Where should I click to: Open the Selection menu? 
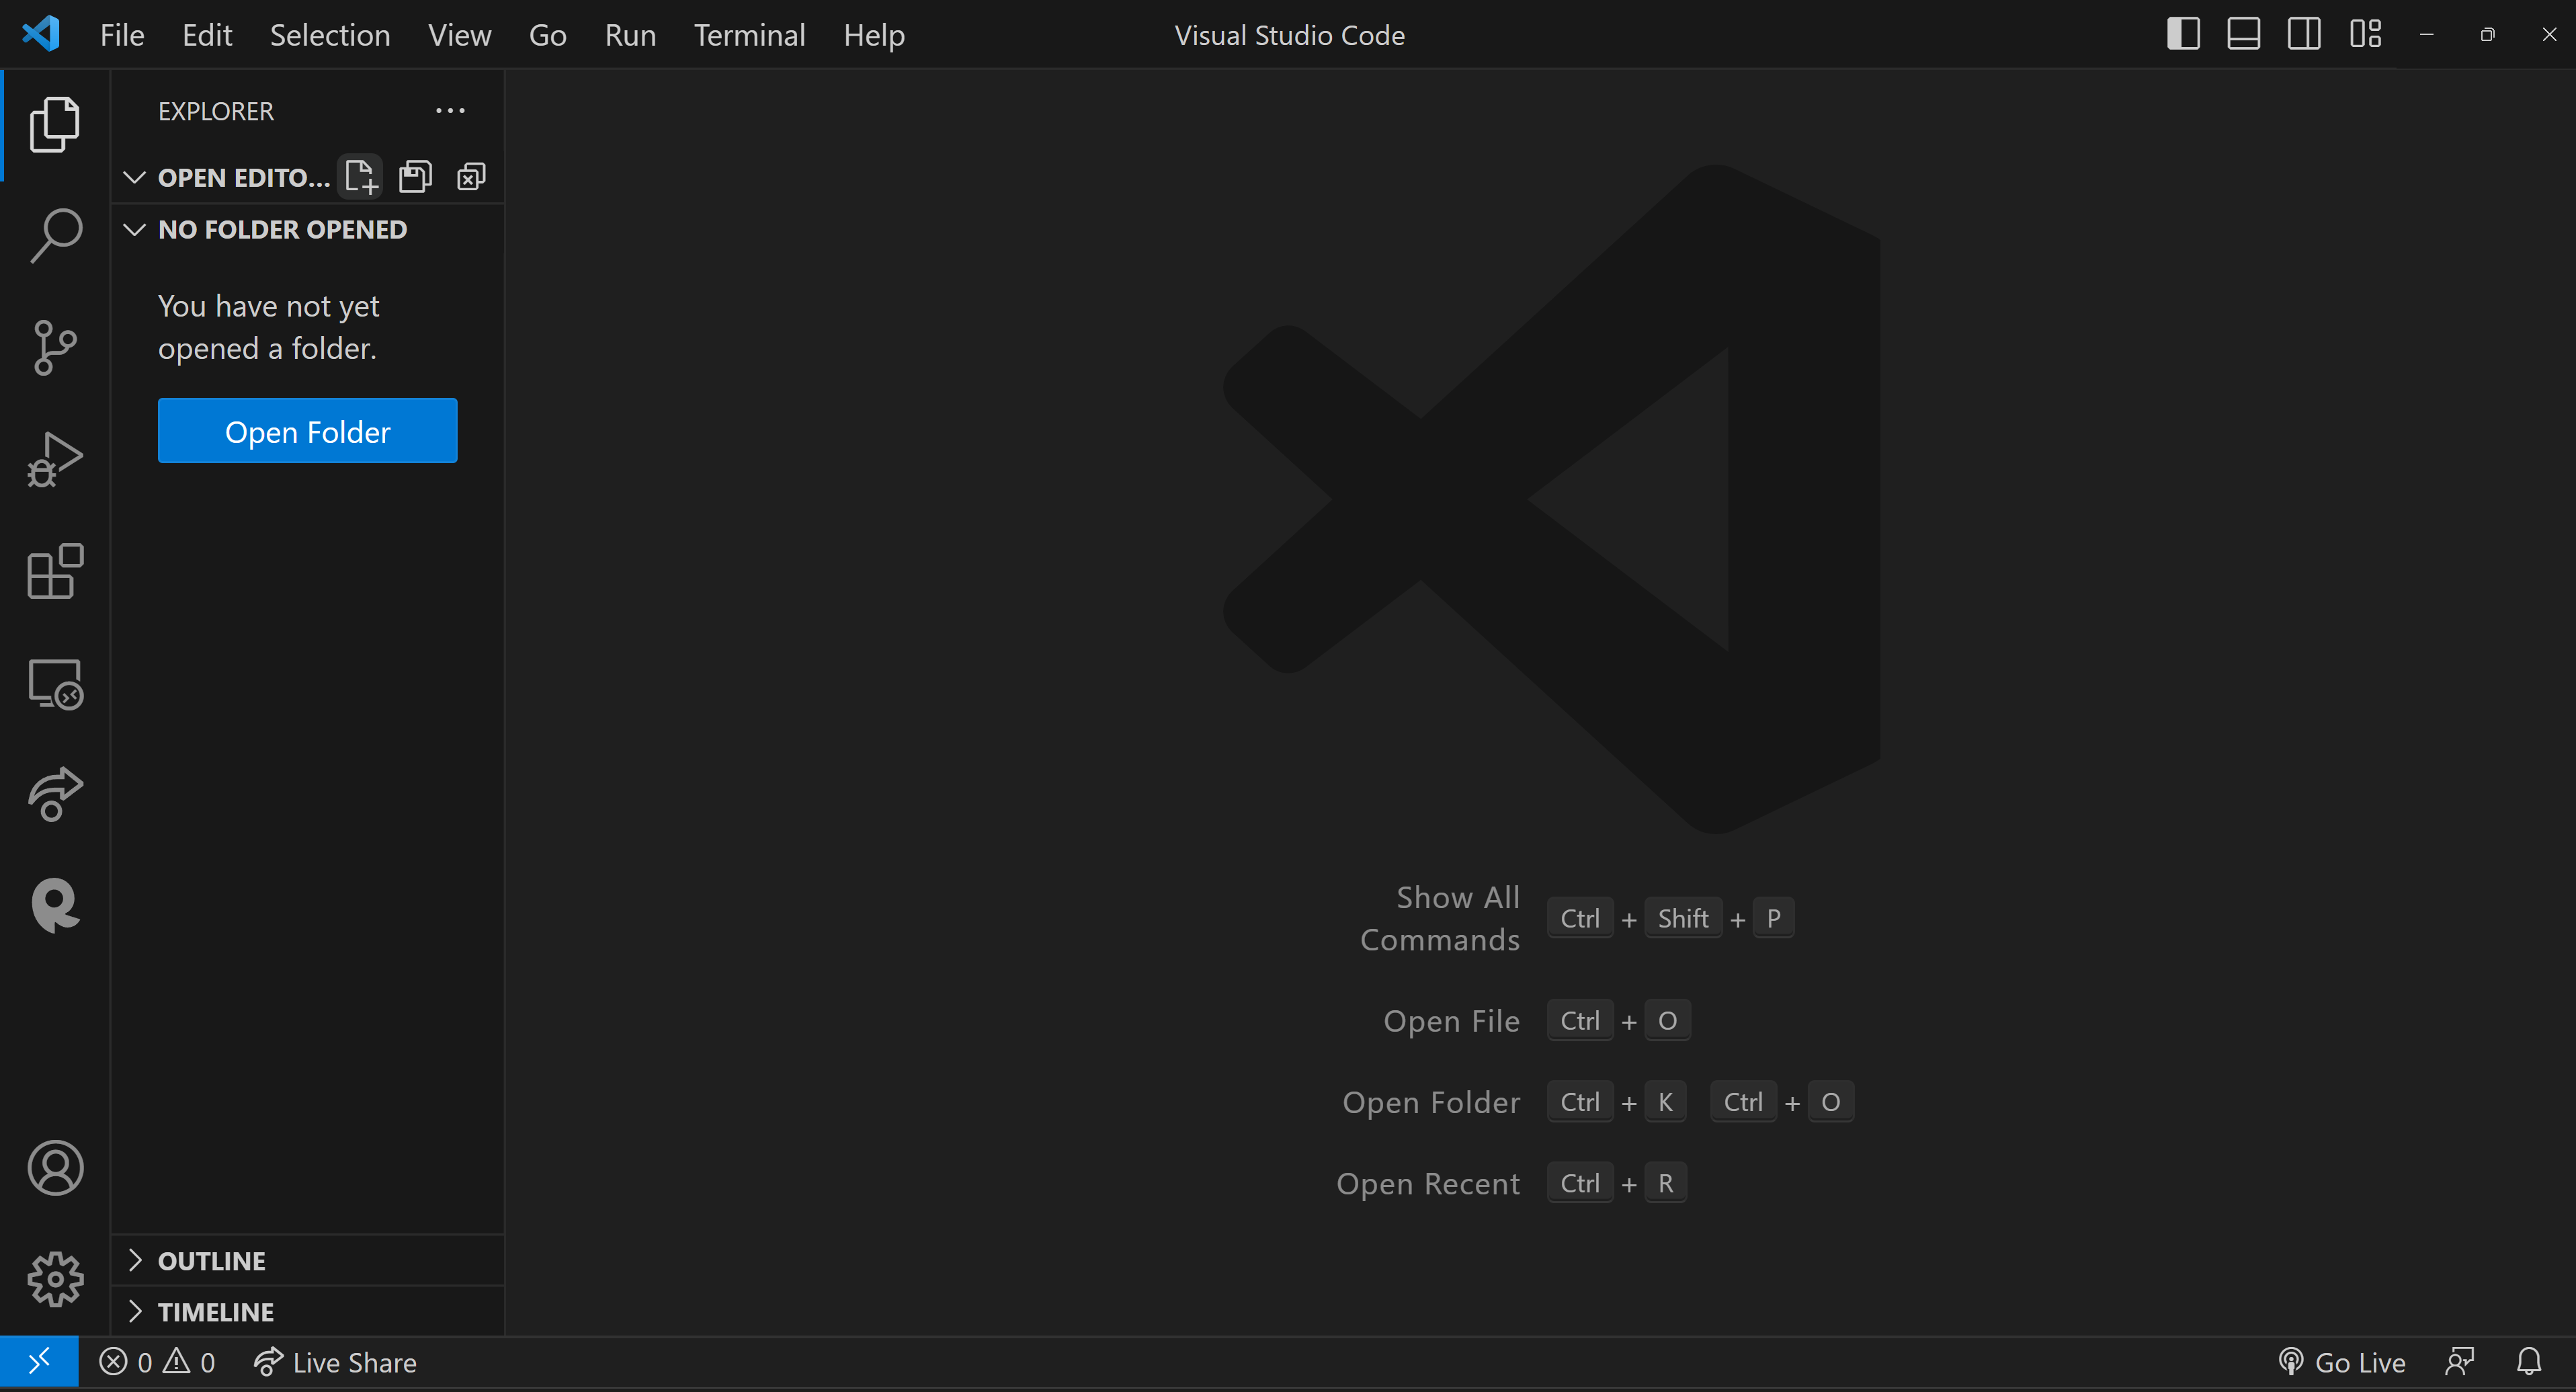330,35
